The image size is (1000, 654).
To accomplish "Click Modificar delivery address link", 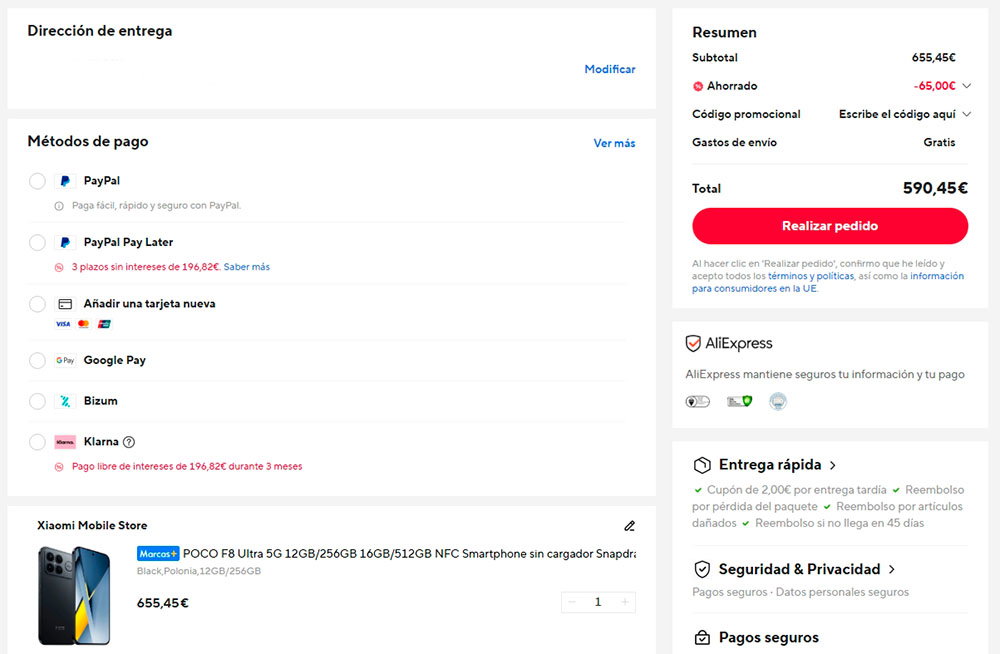I will pos(610,69).
